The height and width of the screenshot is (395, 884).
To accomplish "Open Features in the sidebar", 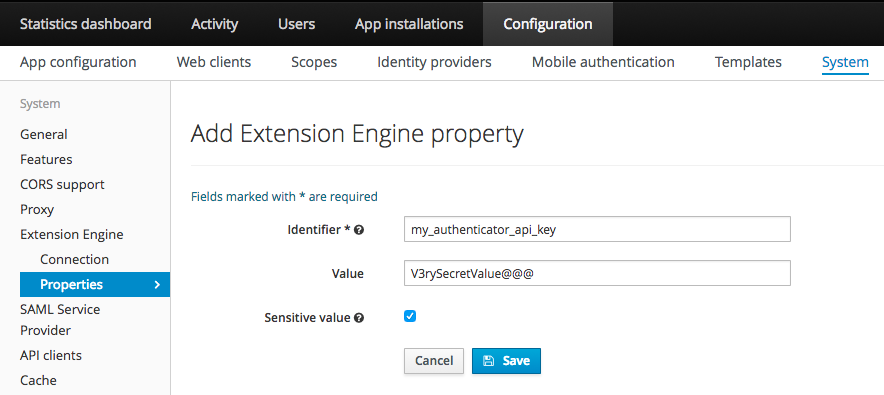I will [x=46, y=159].
